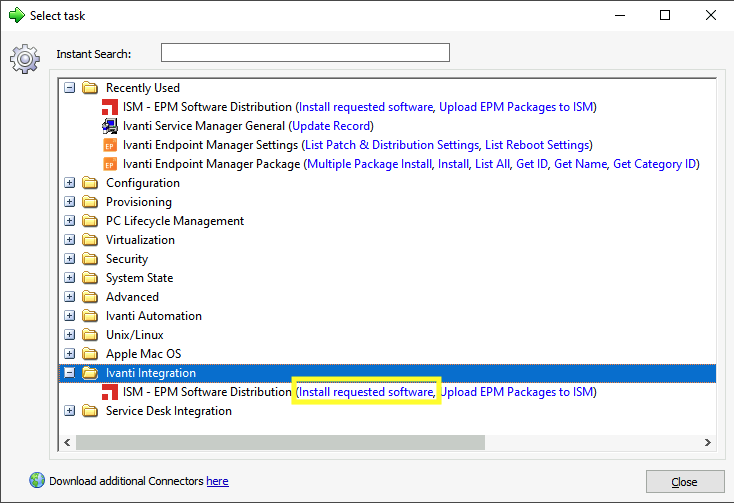Open List Patch & Distribution Settings link

(392, 145)
